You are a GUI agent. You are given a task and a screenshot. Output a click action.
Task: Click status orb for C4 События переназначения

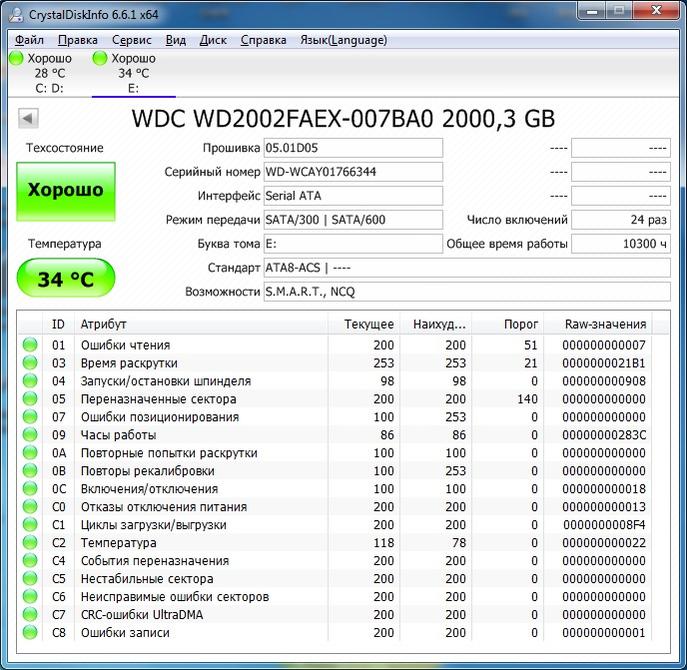(x=30, y=560)
